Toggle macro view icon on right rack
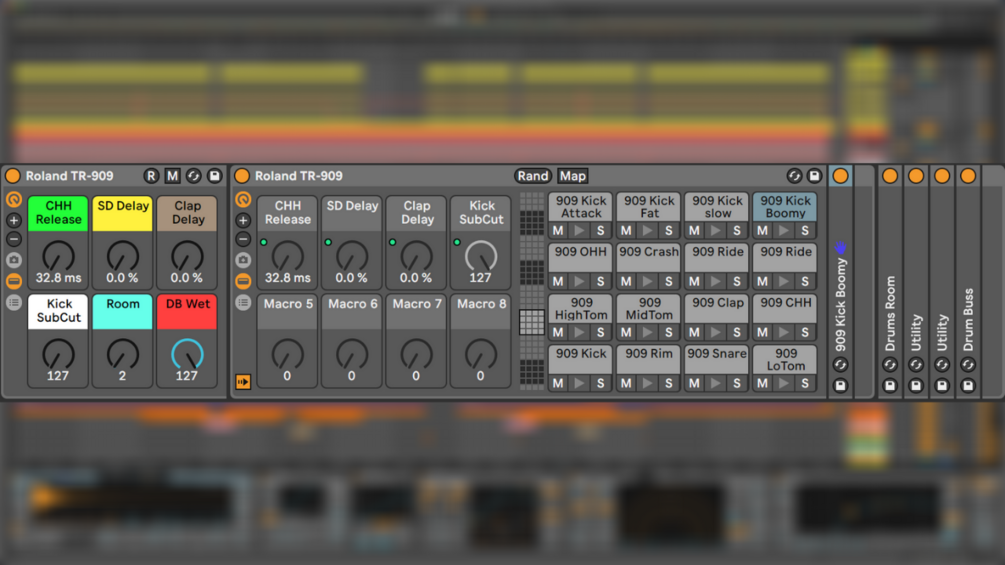The width and height of the screenshot is (1005, 565). point(243,199)
